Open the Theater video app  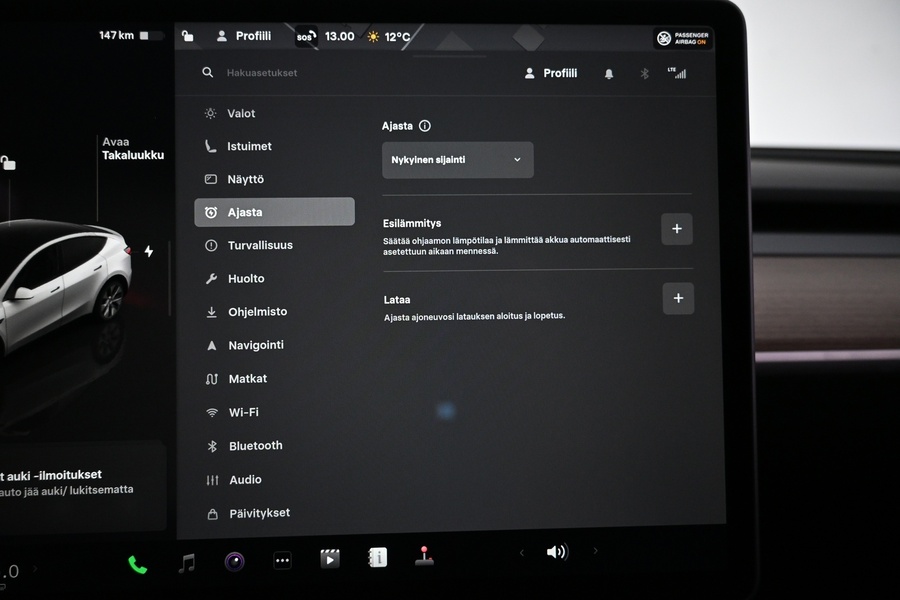click(329, 559)
